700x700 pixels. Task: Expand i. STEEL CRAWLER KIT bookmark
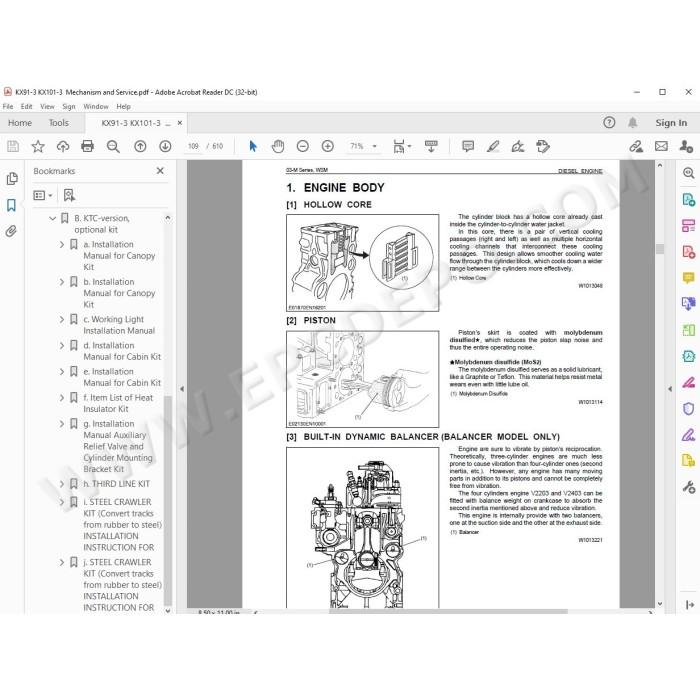62,502
